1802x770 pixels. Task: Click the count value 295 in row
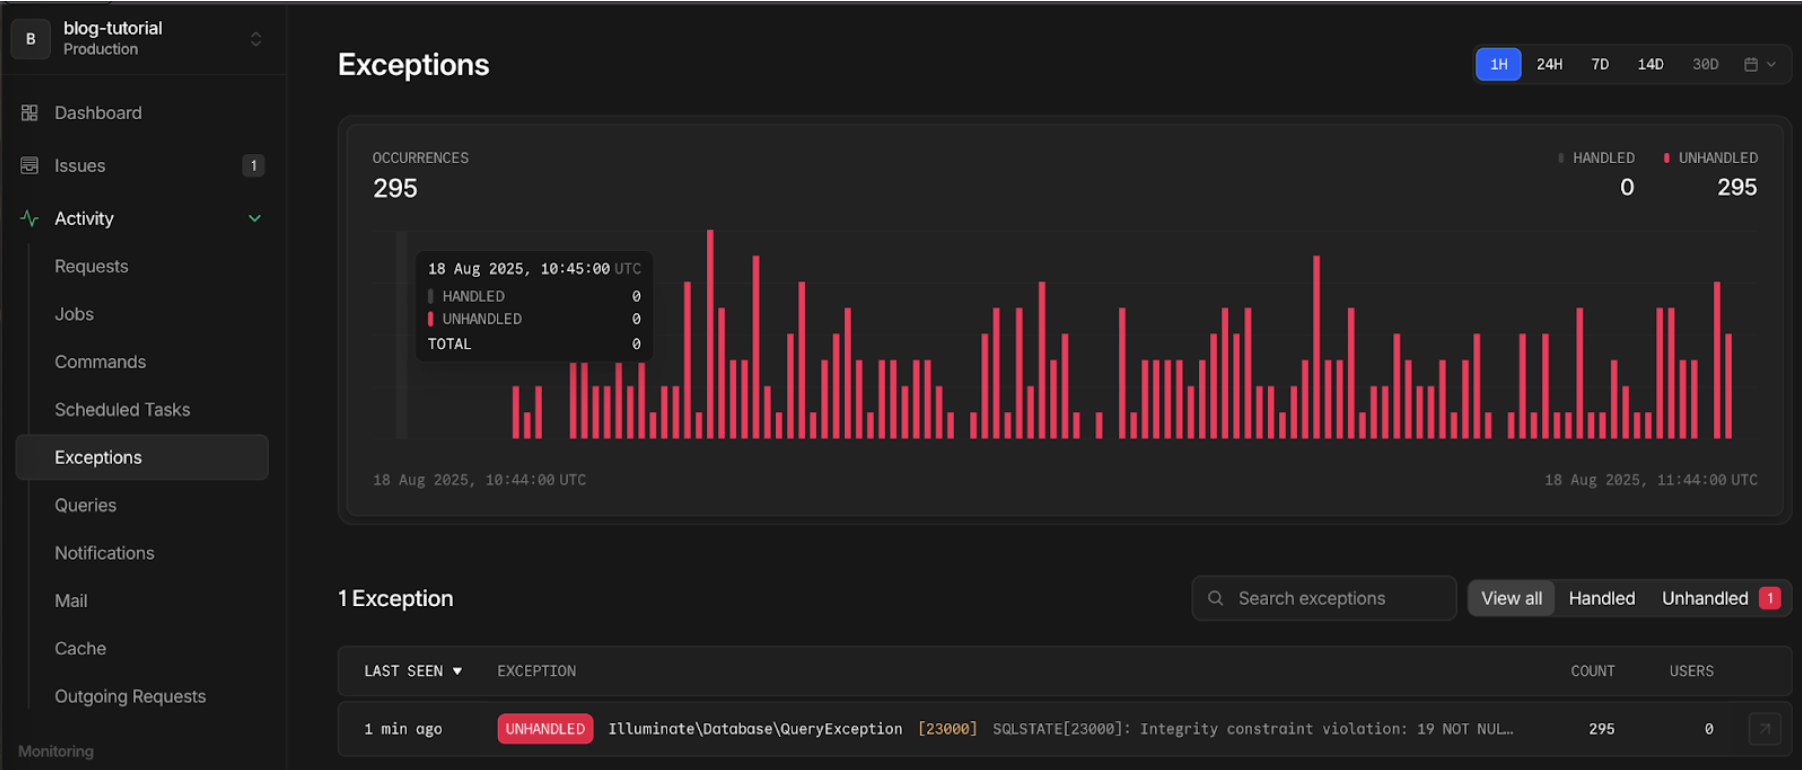1601,729
